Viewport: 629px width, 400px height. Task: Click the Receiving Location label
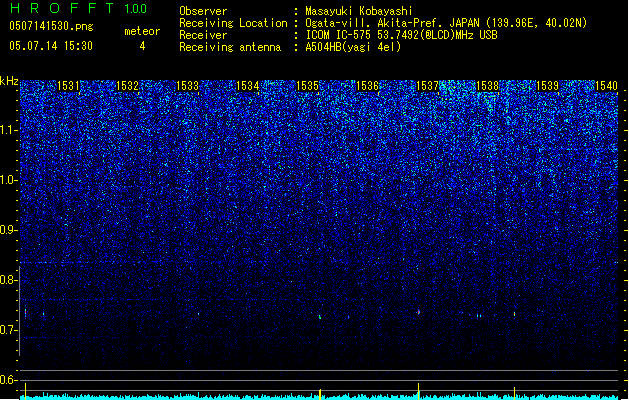[x=233, y=23]
